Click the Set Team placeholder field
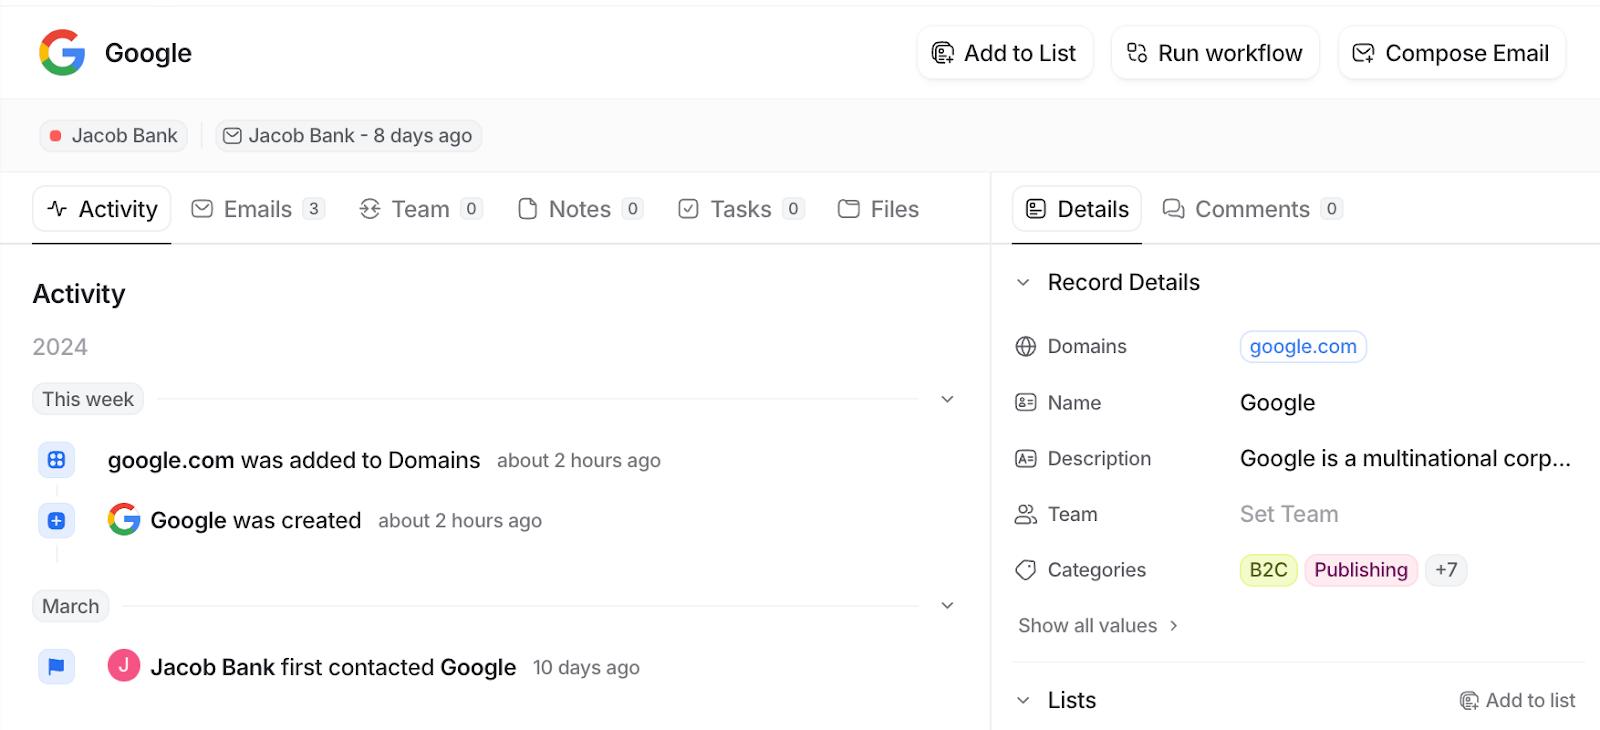The width and height of the screenshot is (1600, 730). click(1289, 514)
